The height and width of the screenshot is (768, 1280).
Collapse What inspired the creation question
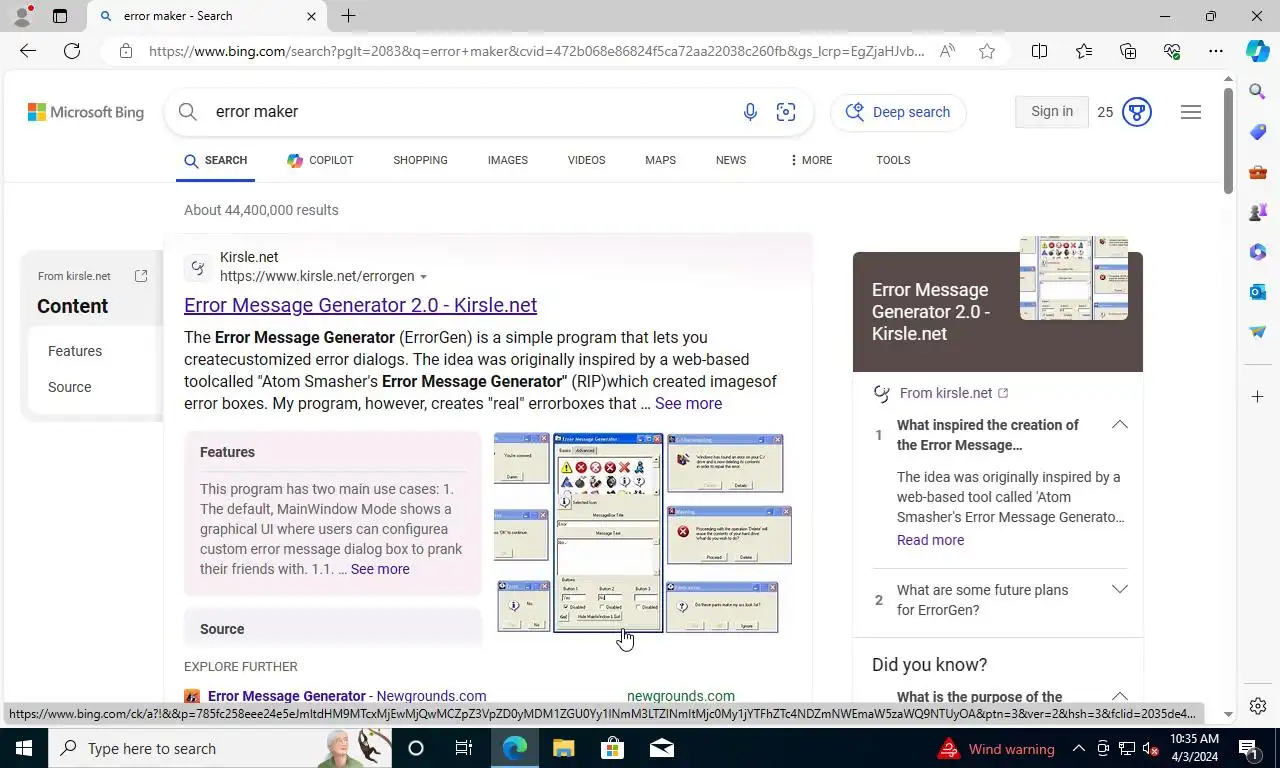1120,425
